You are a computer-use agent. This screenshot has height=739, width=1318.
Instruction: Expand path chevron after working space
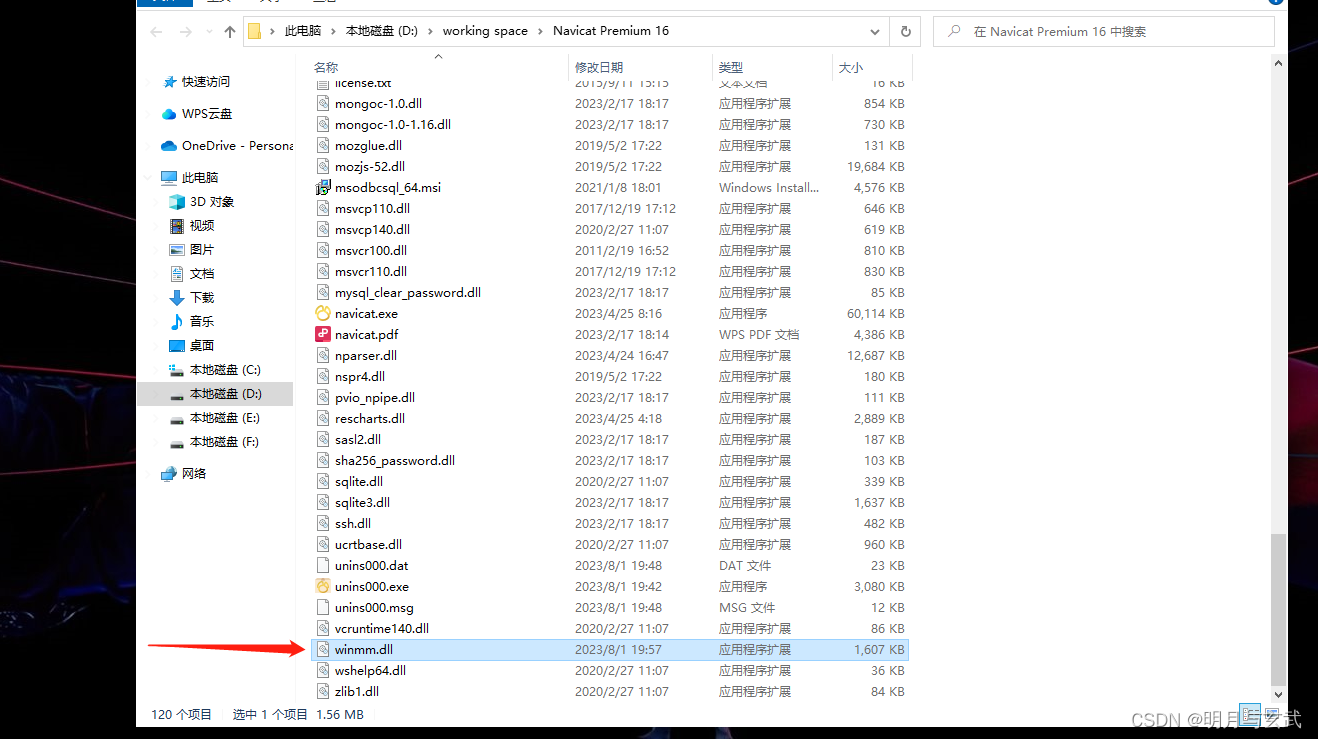540,31
